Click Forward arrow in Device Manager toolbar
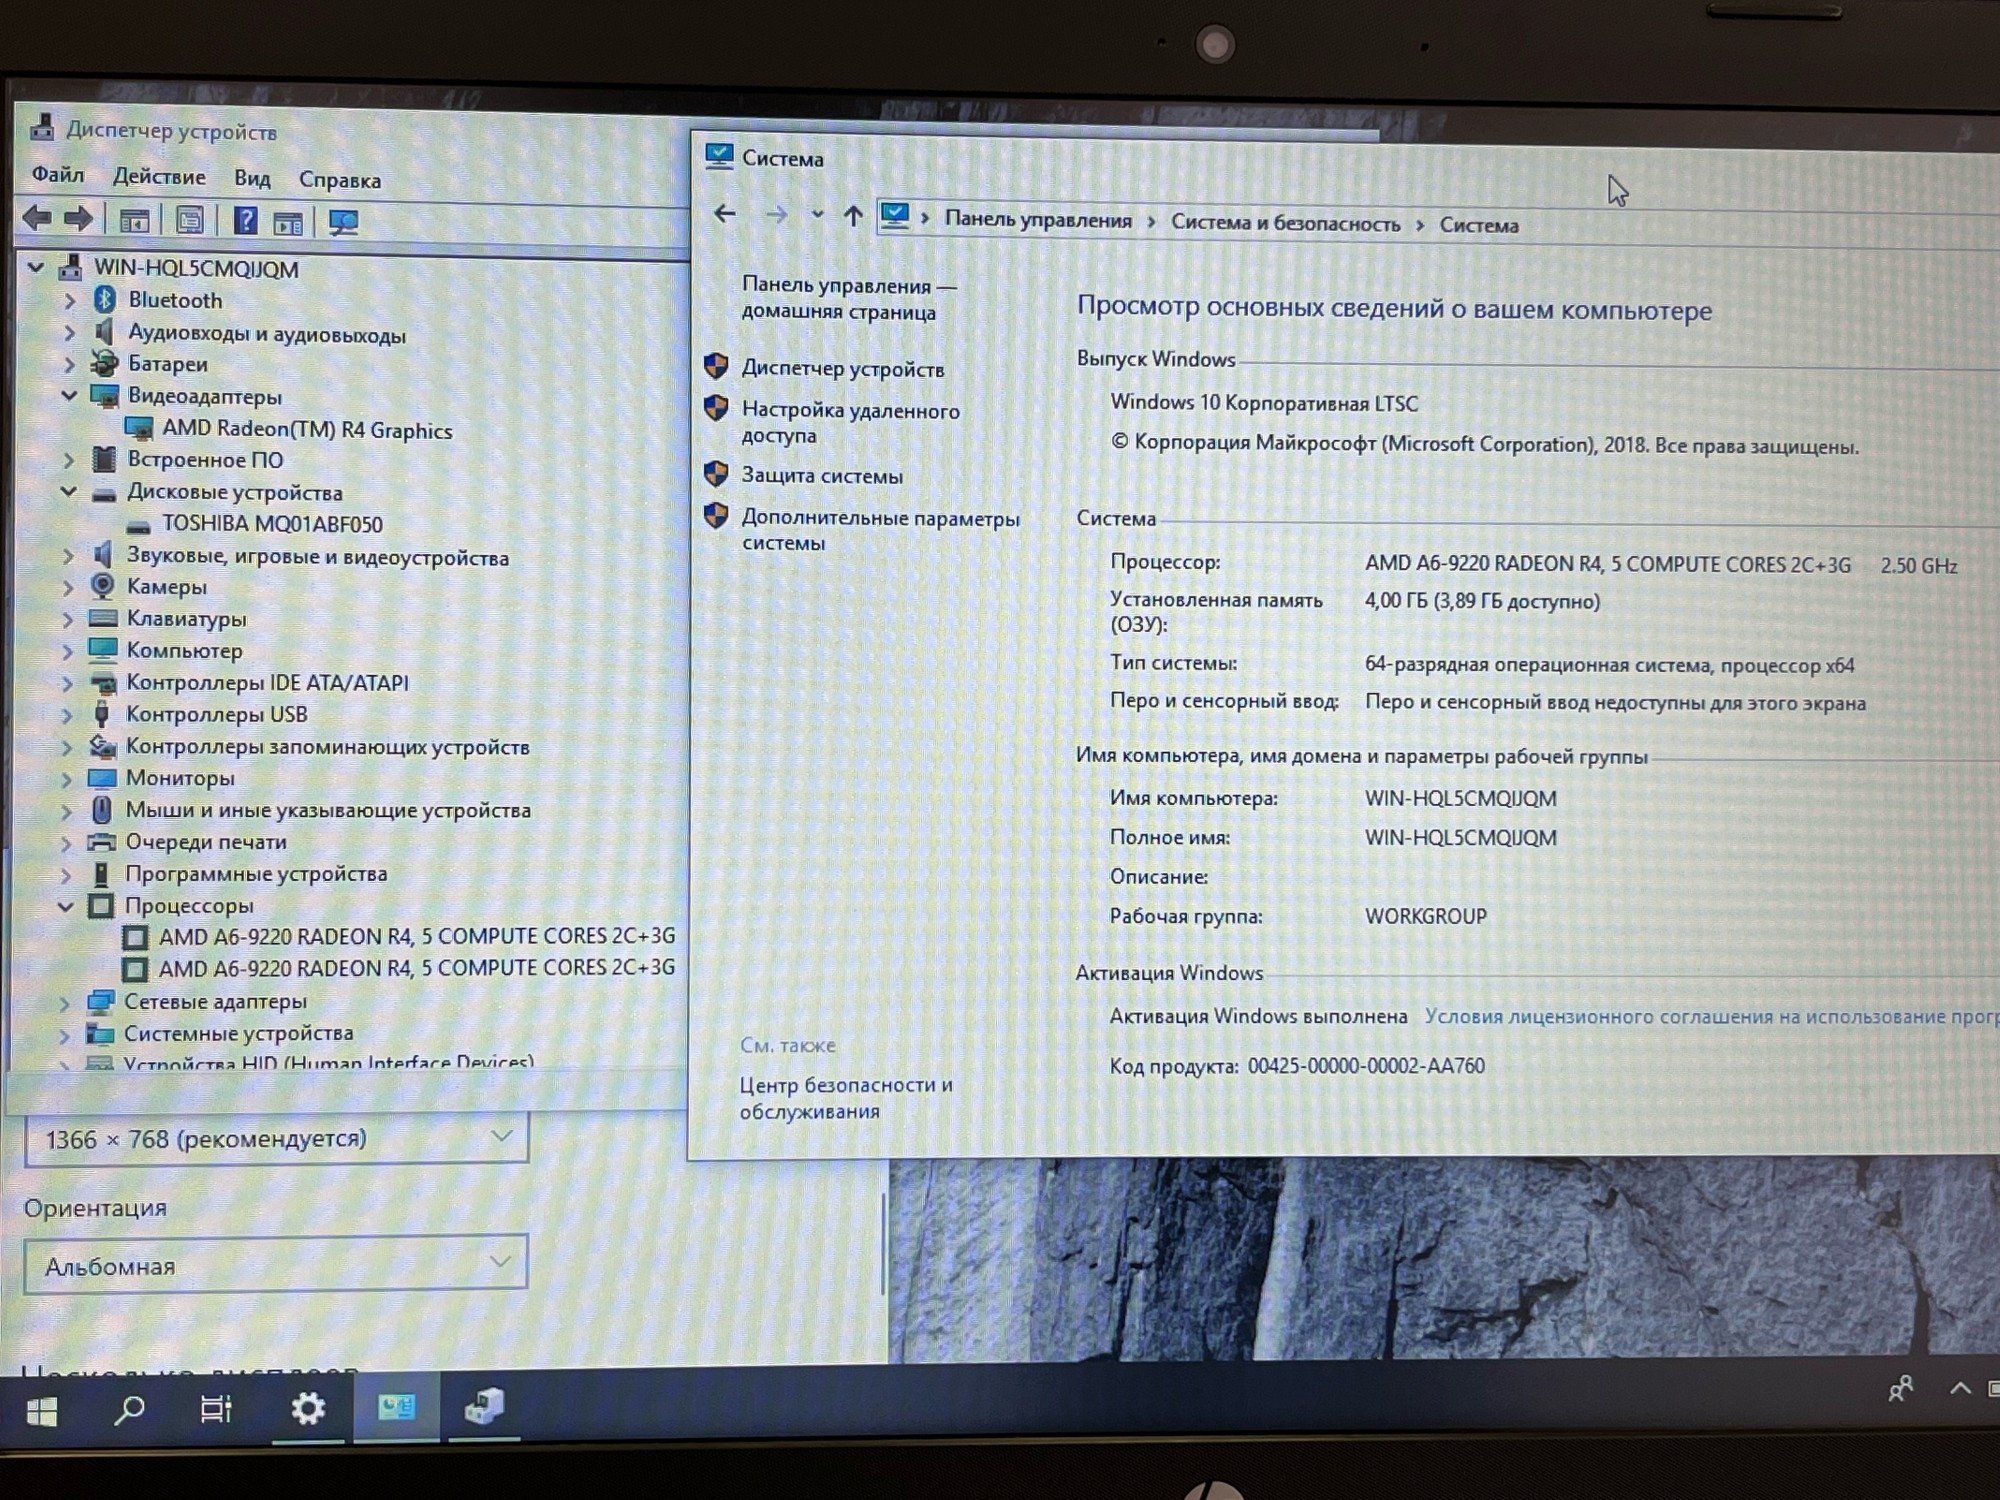This screenshot has width=2000, height=1500. [x=78, y=219]
